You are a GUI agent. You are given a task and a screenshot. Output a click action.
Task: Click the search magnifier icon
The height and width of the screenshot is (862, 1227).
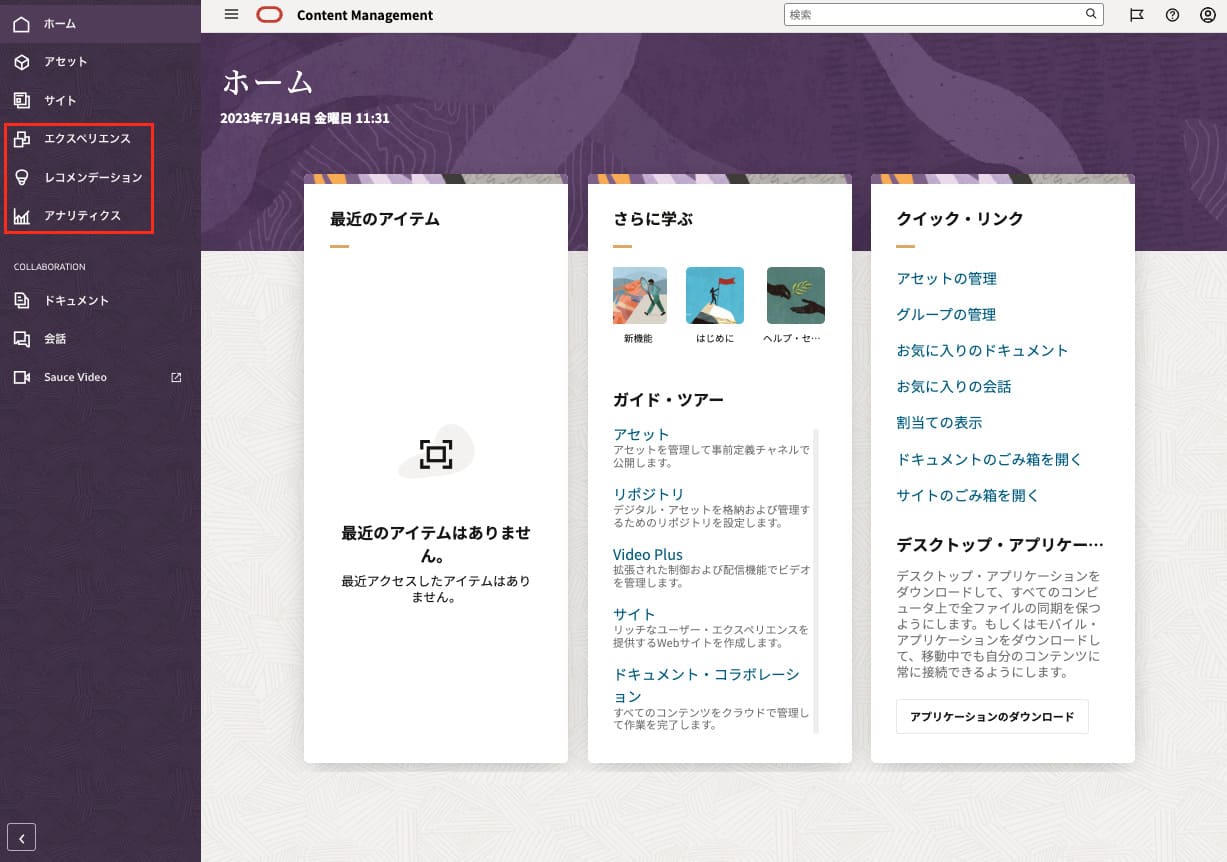pos(1091,15)
